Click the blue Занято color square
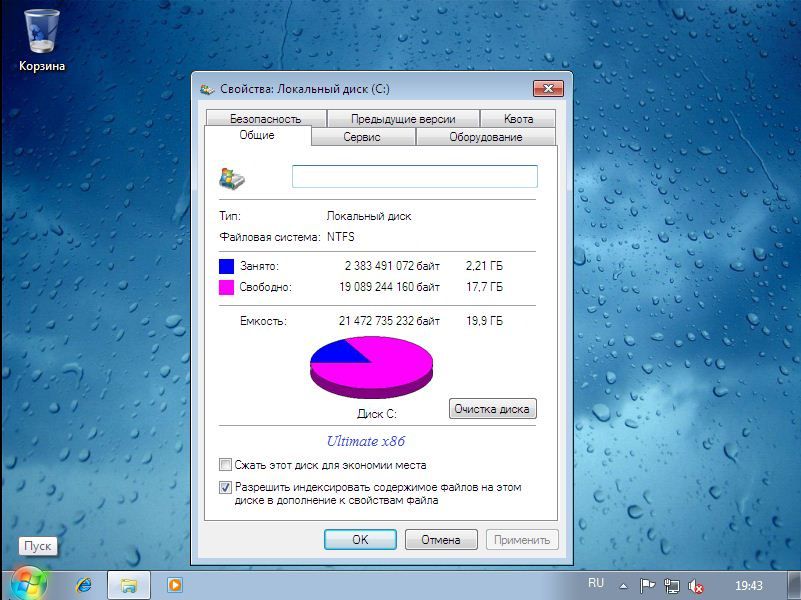 point(227,266)
